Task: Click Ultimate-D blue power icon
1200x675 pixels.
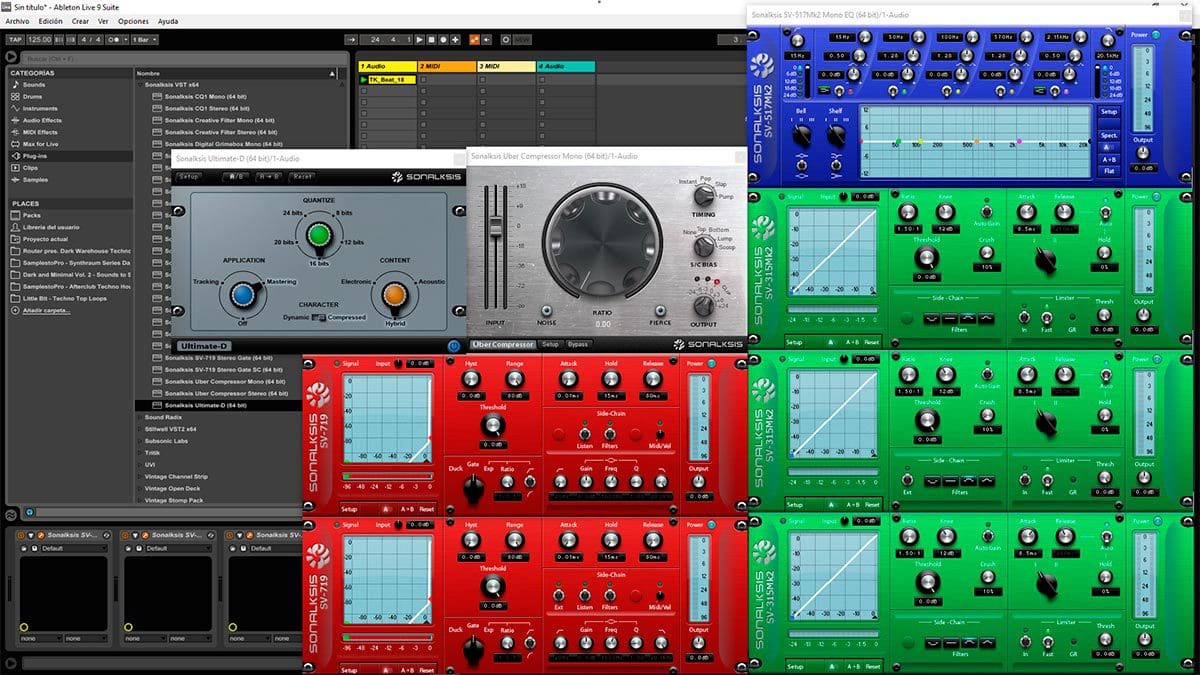Action: 454,346
